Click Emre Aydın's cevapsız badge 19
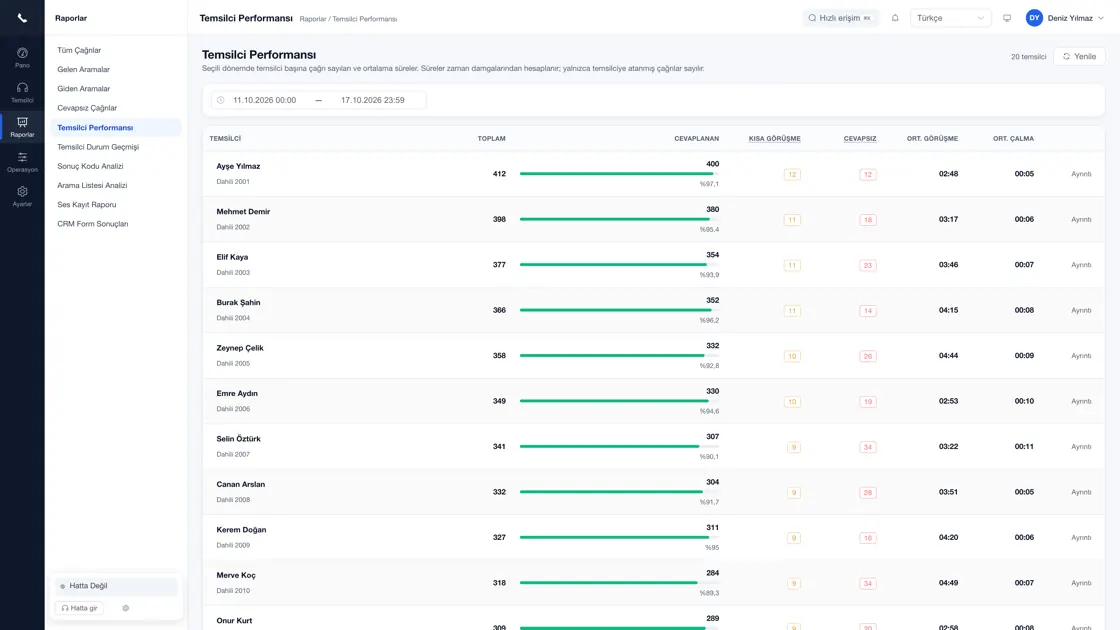The width and height of the screenshot is (1120, 630). click(868, 401)
